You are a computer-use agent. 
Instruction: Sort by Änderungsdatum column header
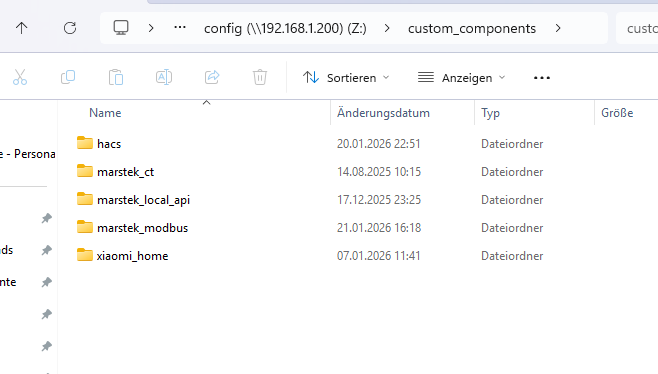coord(384,113)
